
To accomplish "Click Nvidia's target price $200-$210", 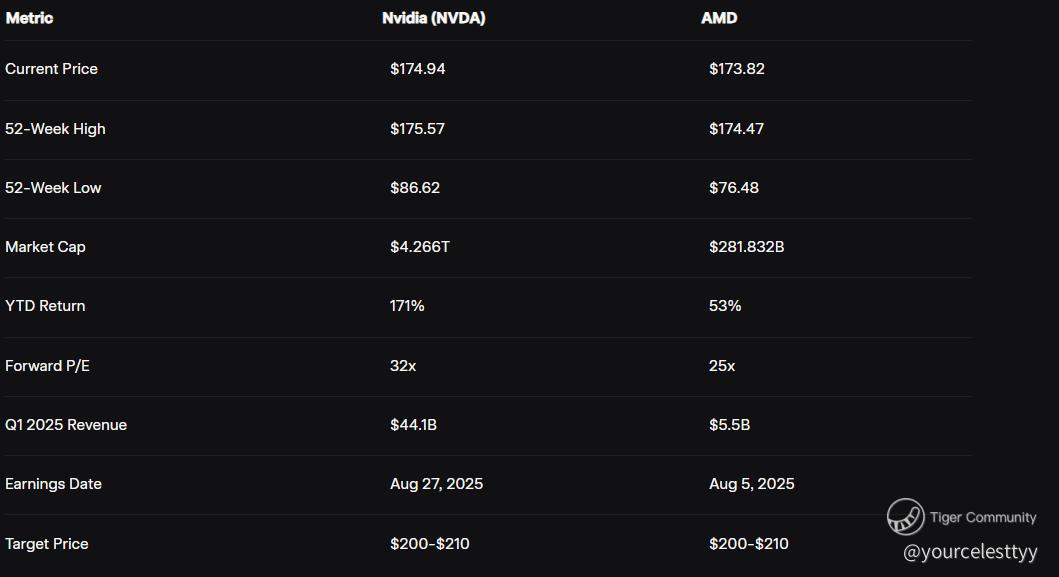I will click(x=429, y=544).
